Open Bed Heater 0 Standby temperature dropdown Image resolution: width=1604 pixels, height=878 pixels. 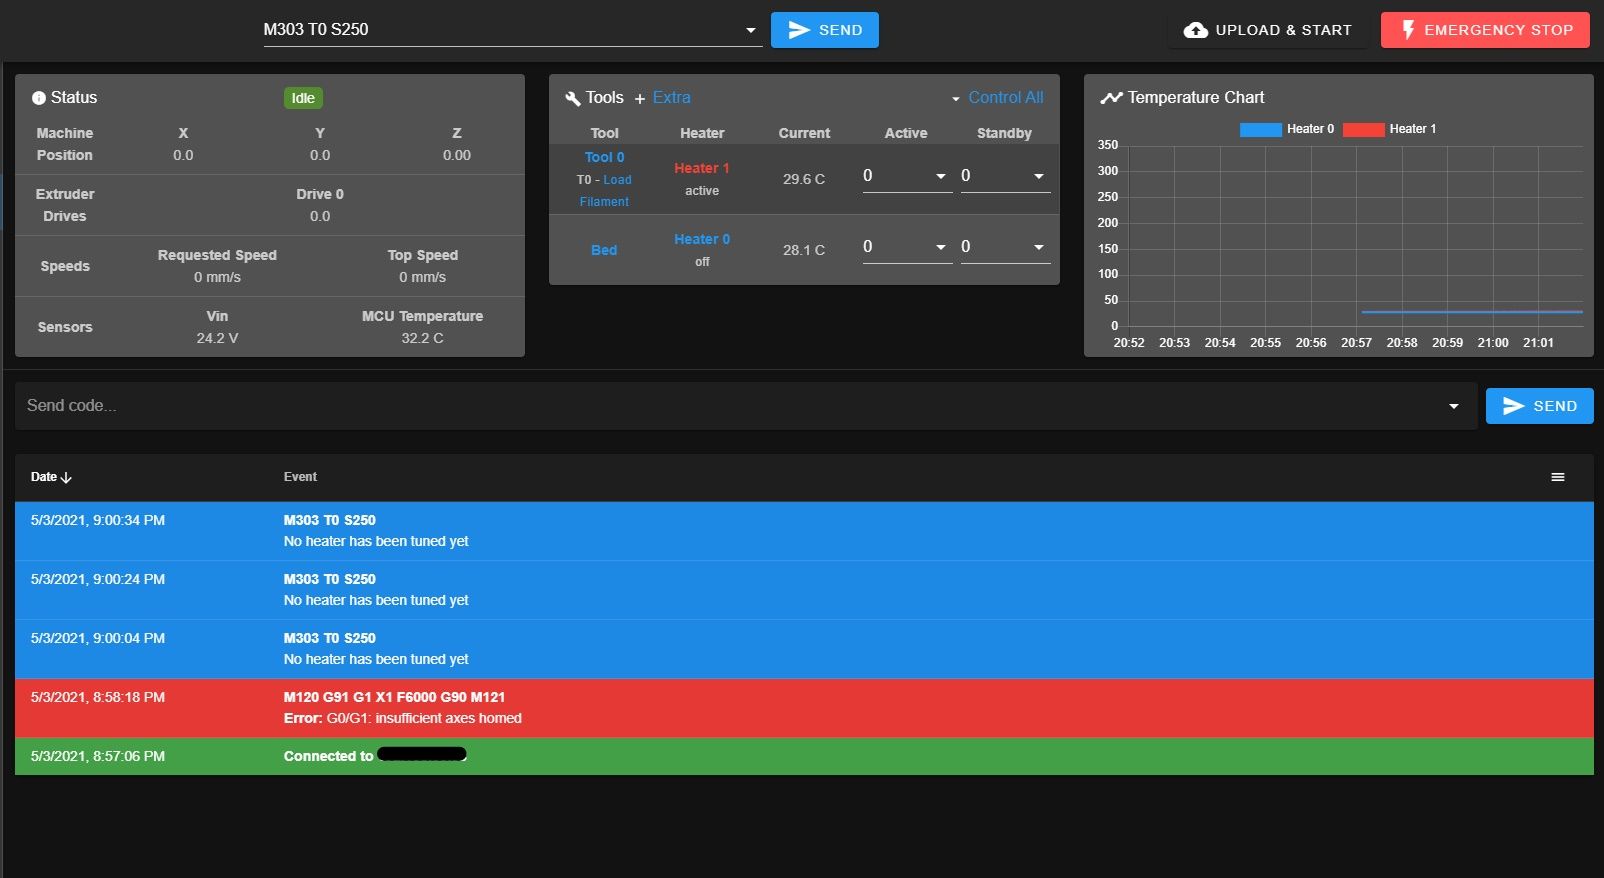1038,247
